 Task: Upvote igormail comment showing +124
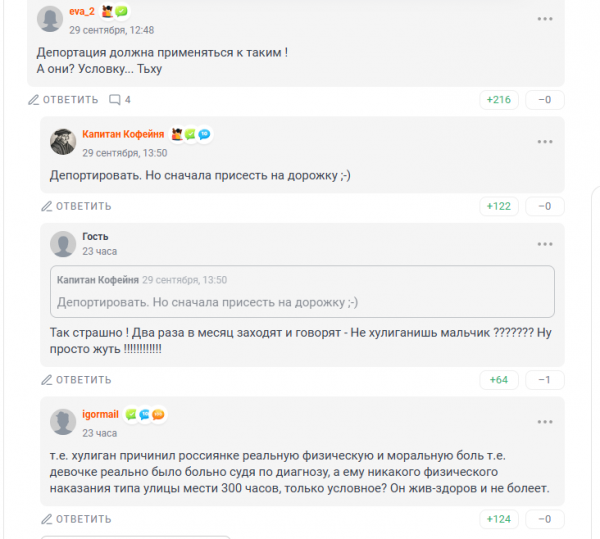(x=498, y=519)
